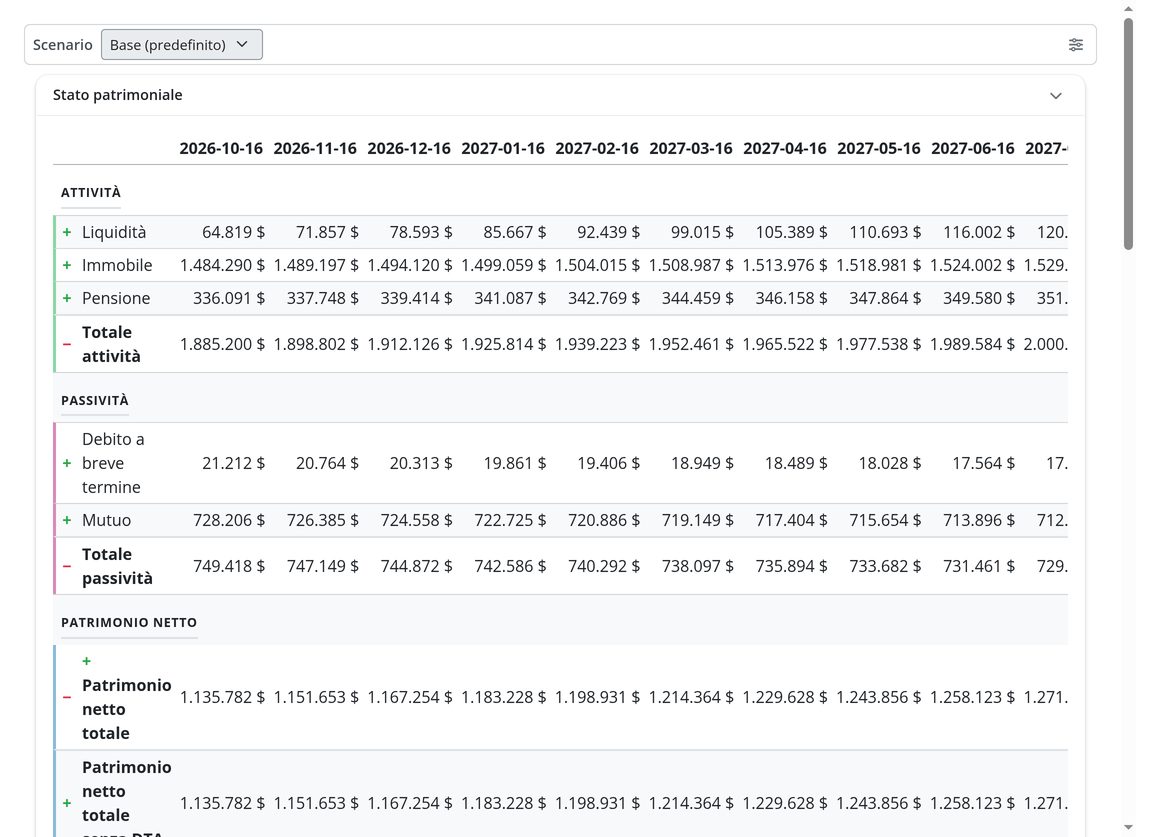Screen dimensions: 1160x837
Task: Click the Immobile row label
Action: pyautogui.click(x=117, y=265)
